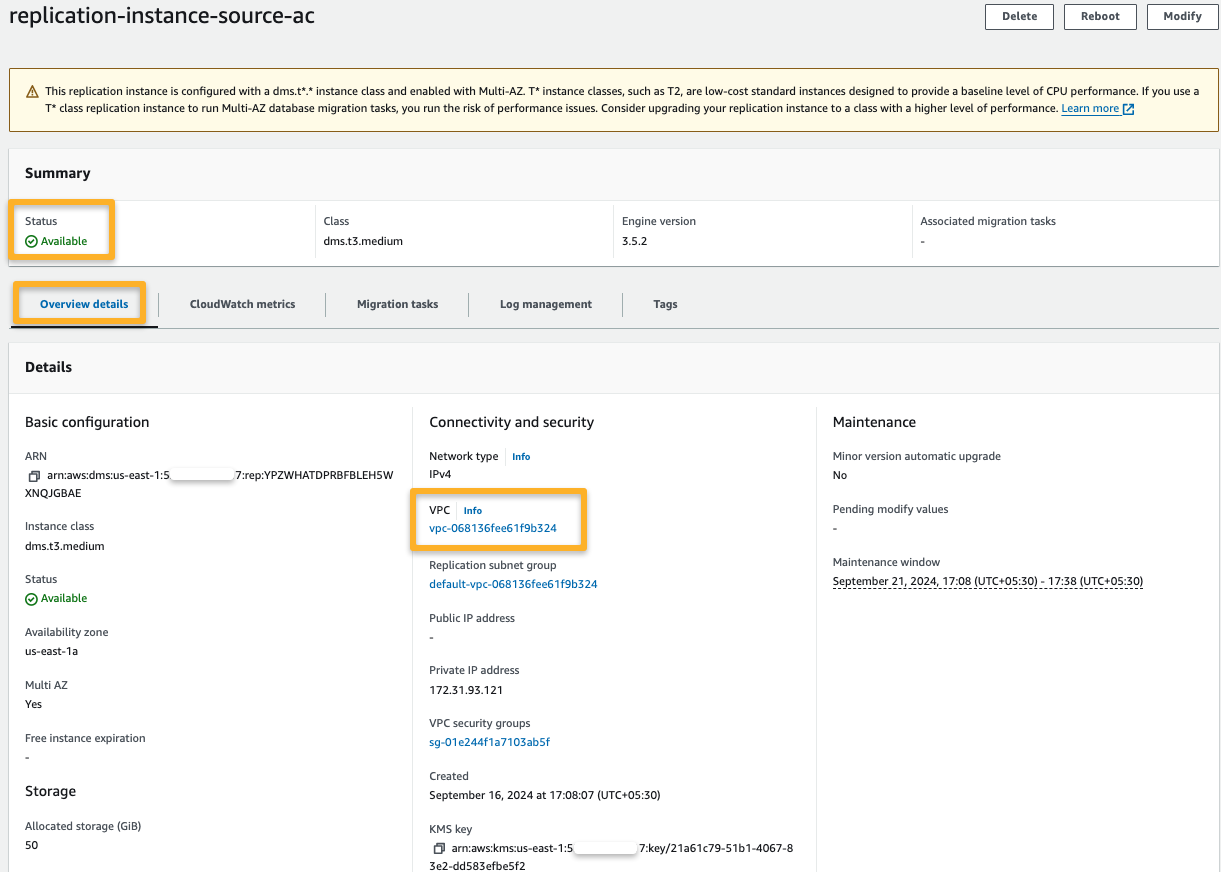Open the Info link next to Network type
The image size is (1221, 872).
coord(520,456)
